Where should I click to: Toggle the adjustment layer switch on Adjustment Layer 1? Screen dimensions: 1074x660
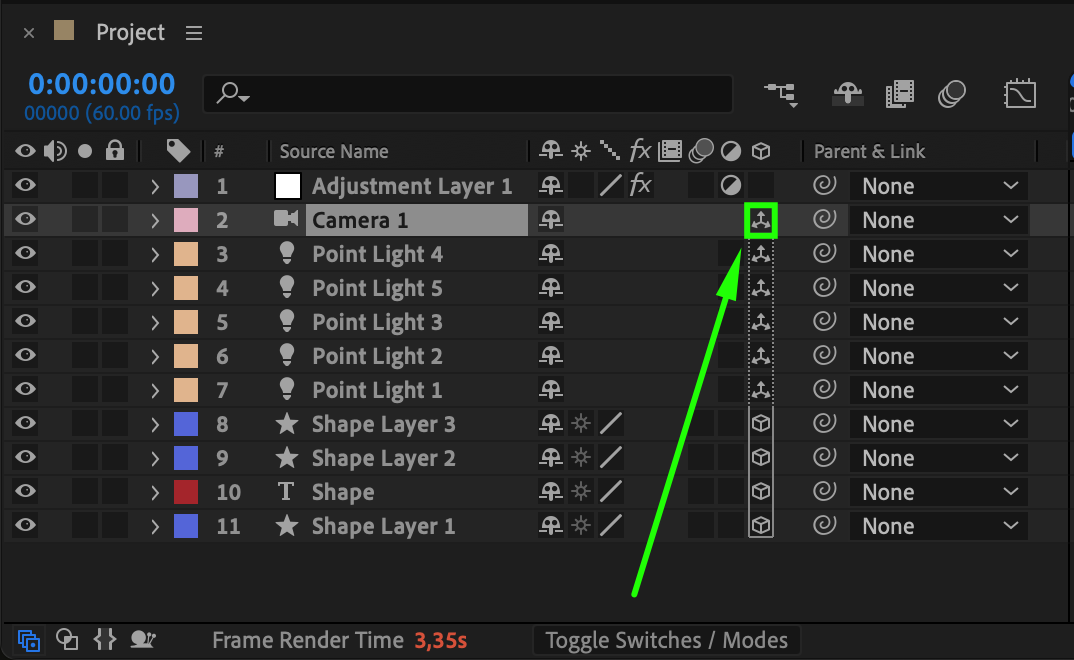[731, 186]
